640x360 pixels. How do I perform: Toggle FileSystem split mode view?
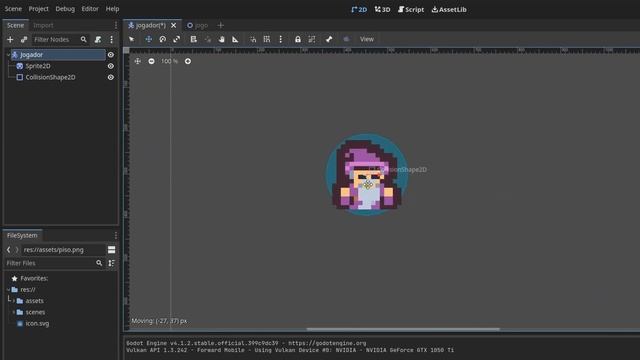[x=111, y=249]
